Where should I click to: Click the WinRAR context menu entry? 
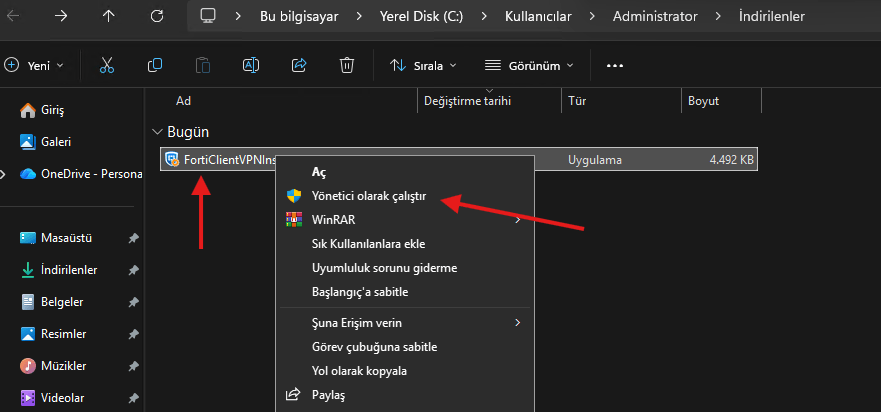(405, 220)
